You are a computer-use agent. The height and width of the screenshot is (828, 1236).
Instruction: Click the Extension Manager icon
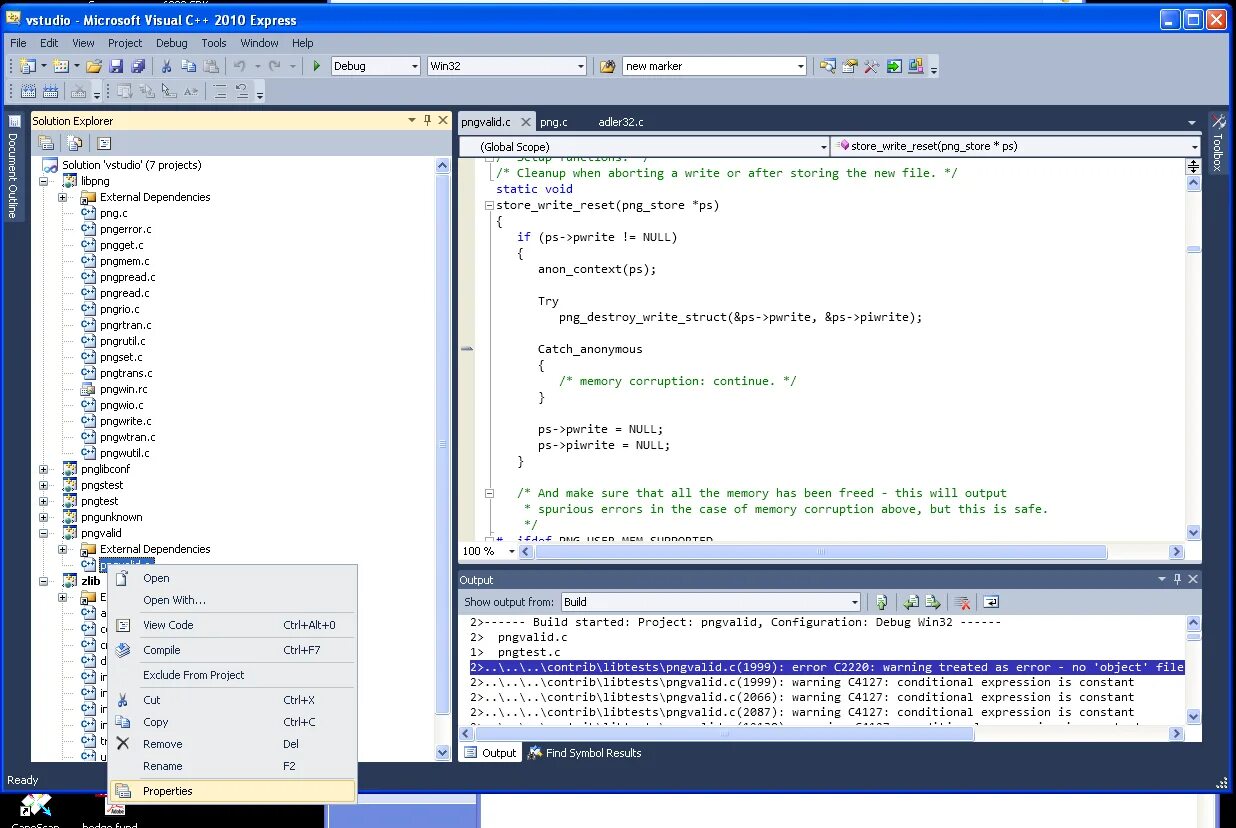click(x=915, y=66)
